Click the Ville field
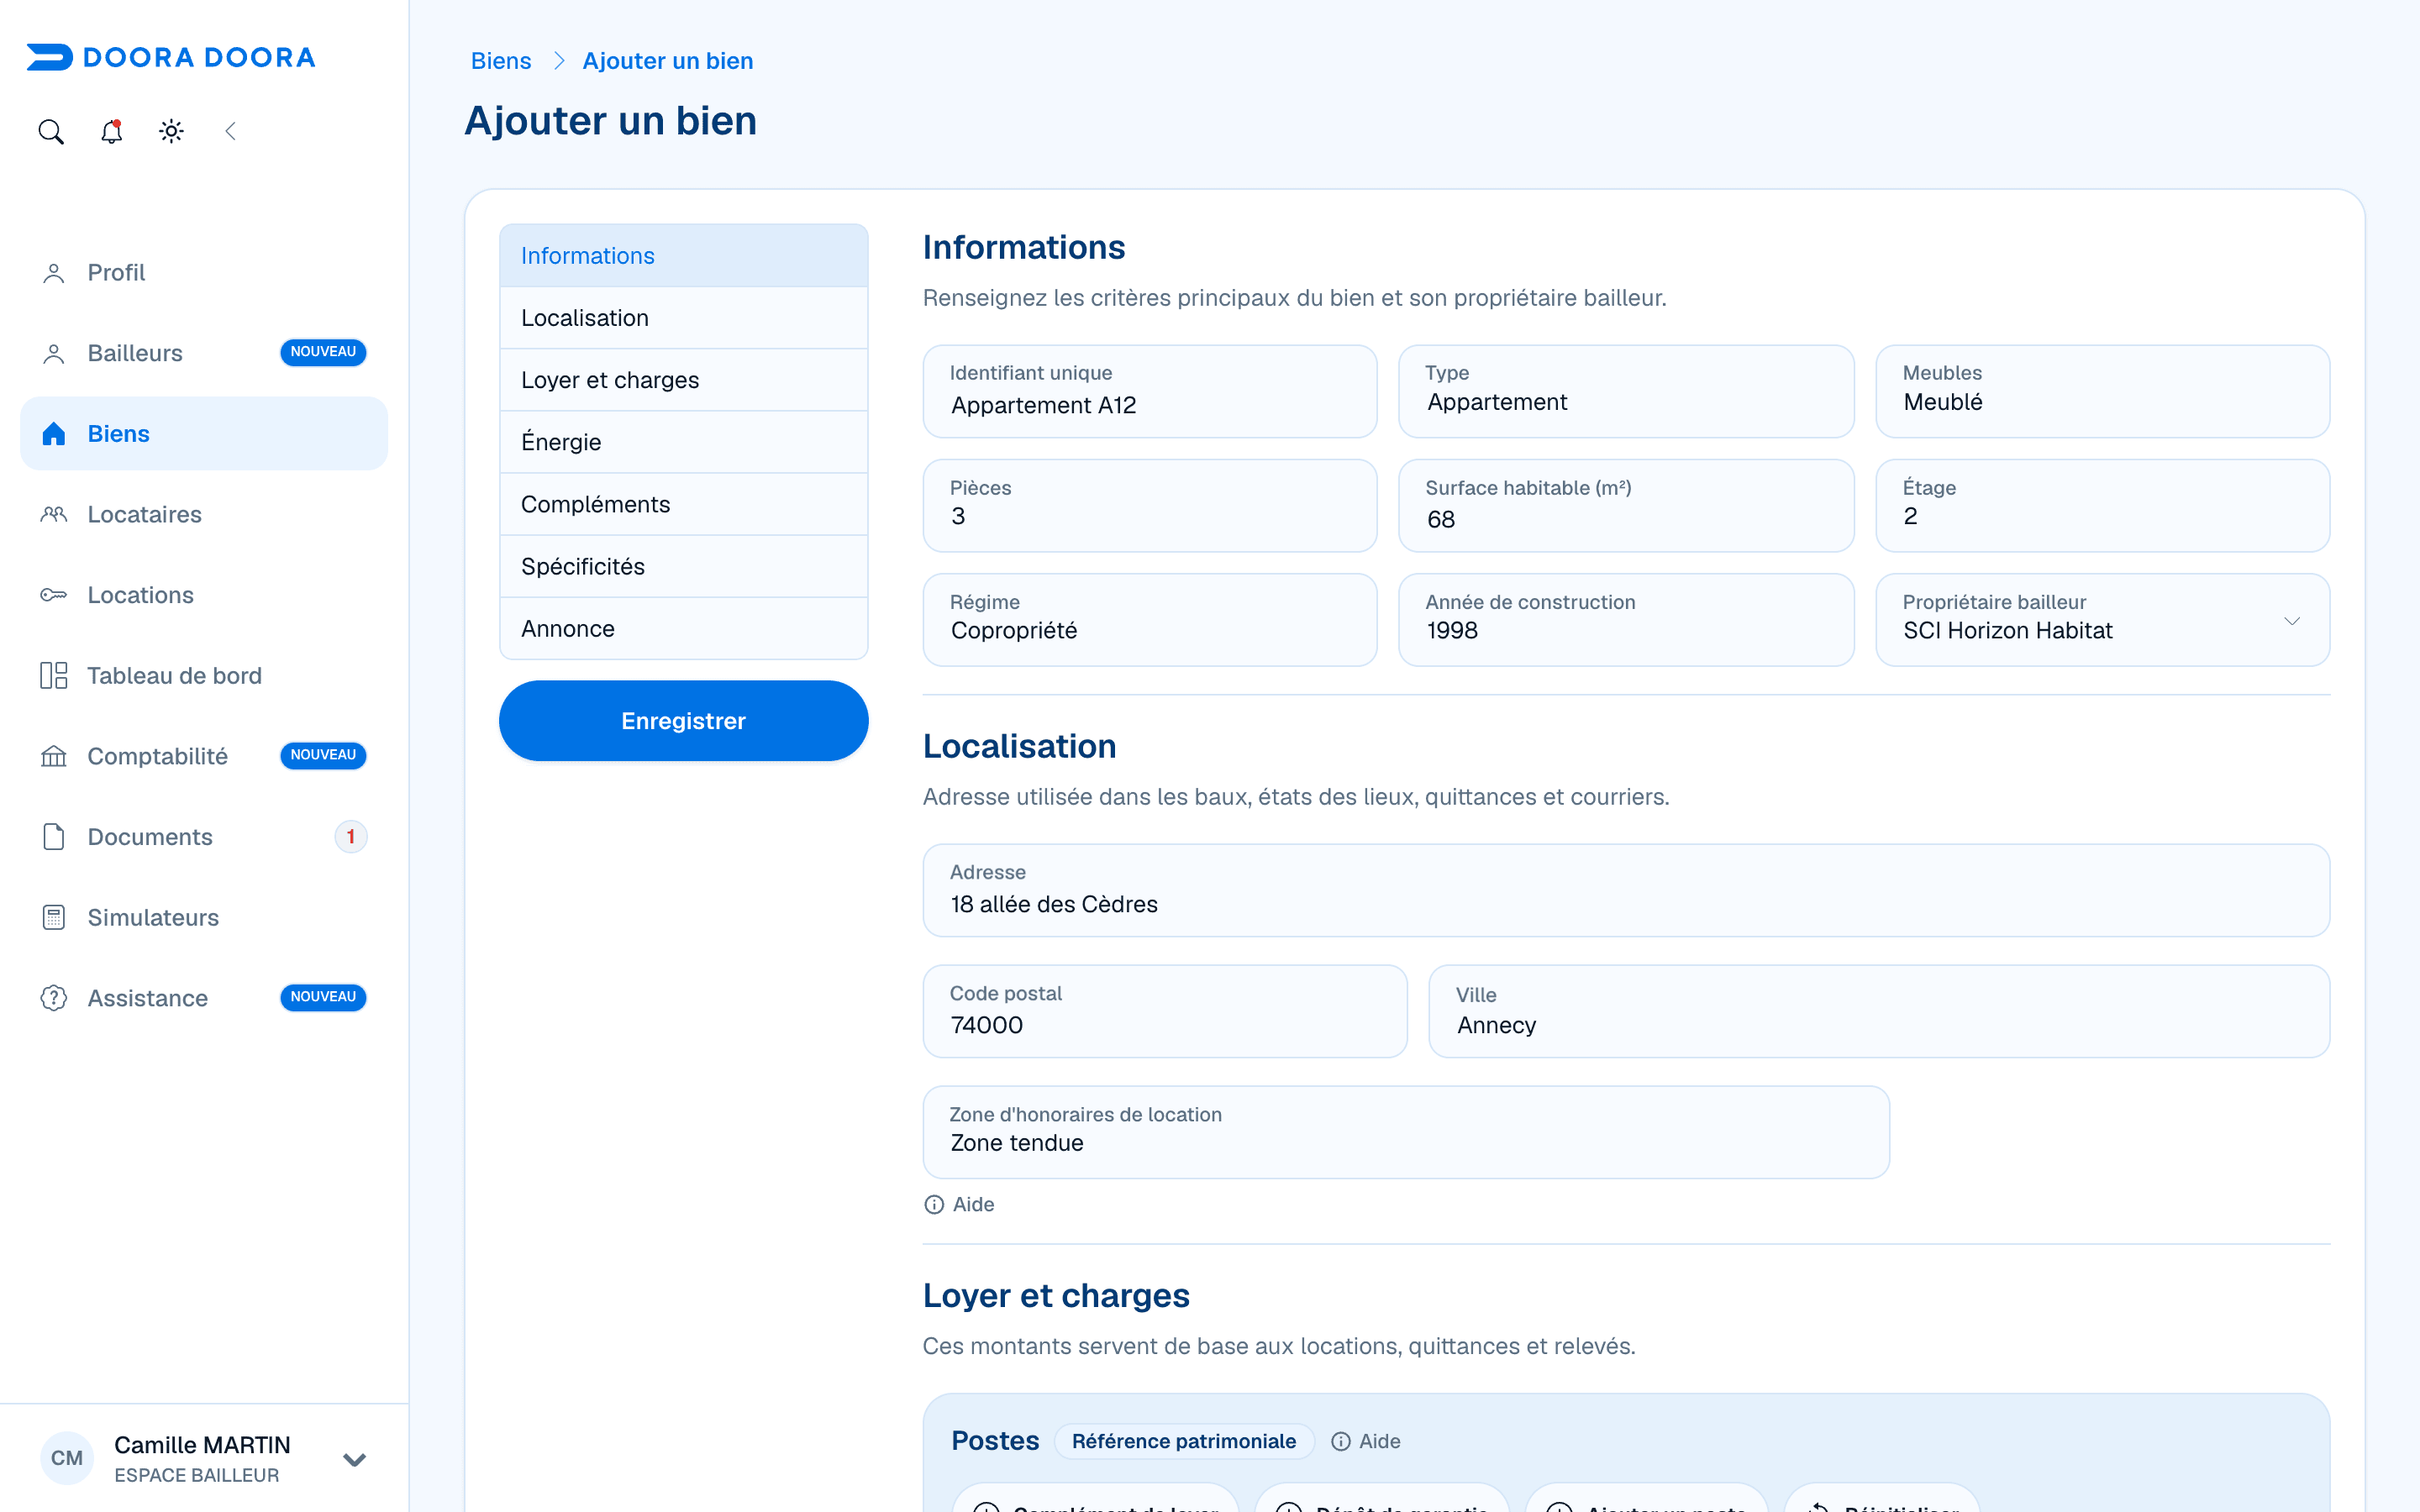Screen dimensions: 2420x1512 (x=1879, y=1011)
